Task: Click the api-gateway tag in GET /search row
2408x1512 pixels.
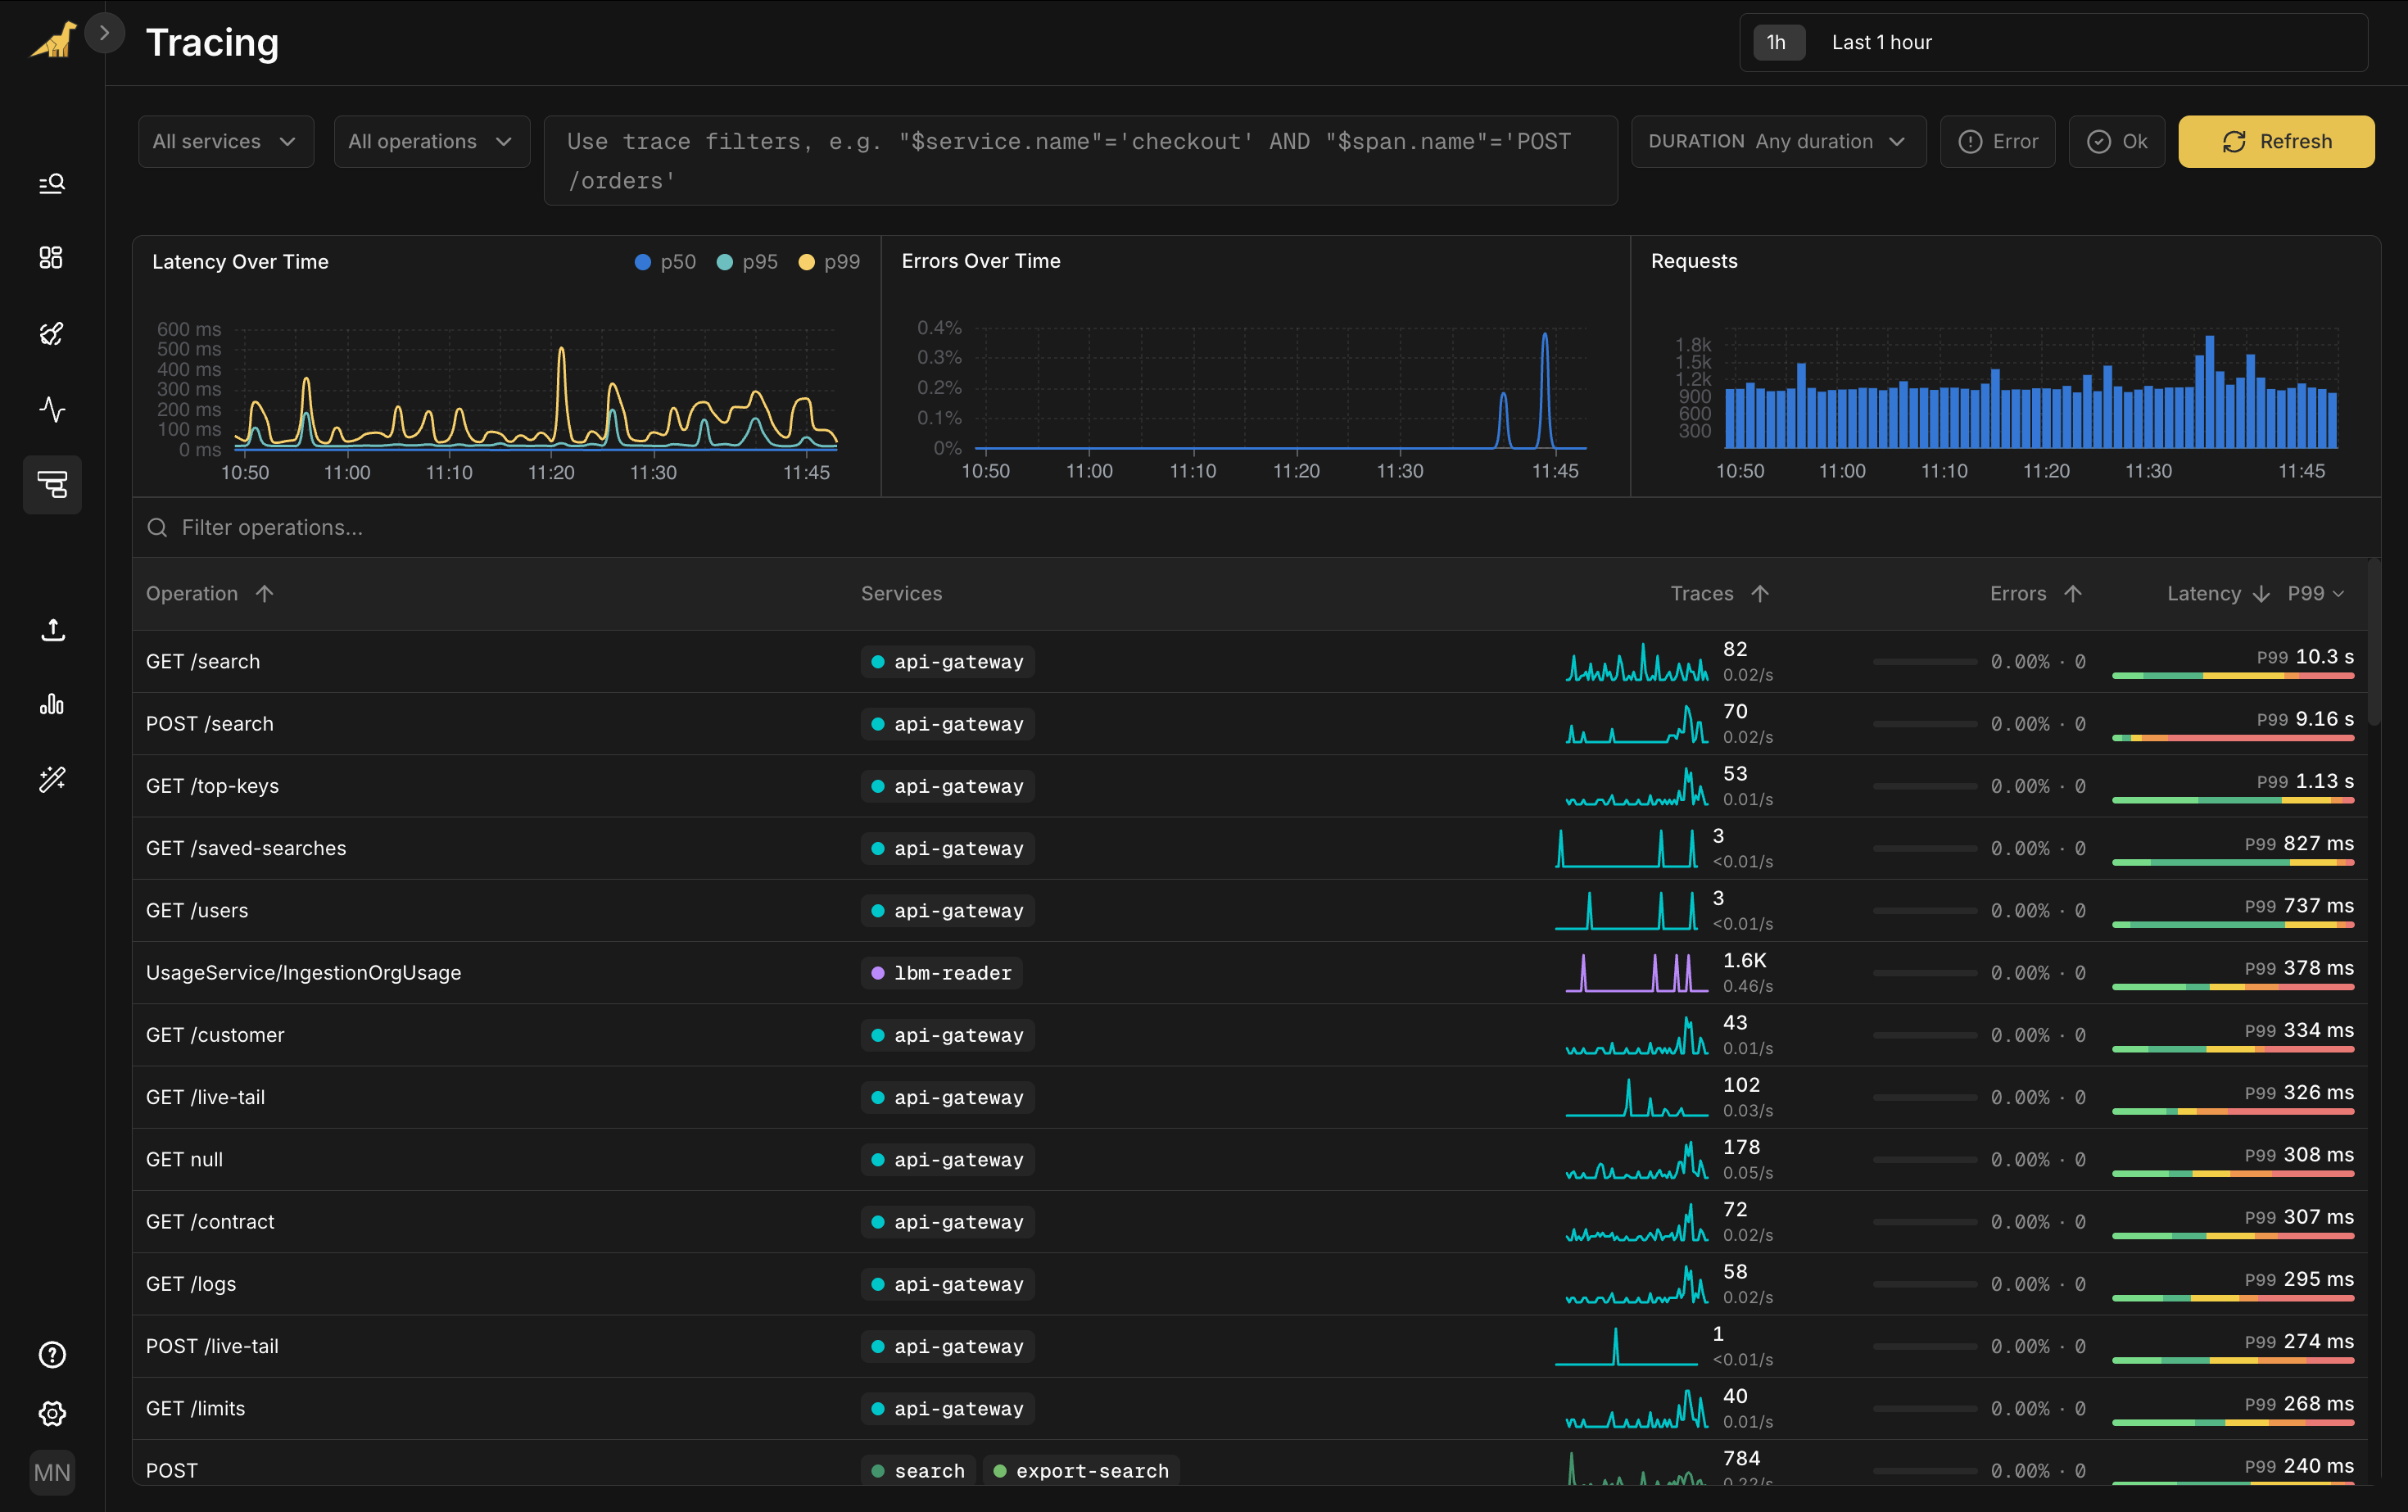Action: tap(947, 661)
